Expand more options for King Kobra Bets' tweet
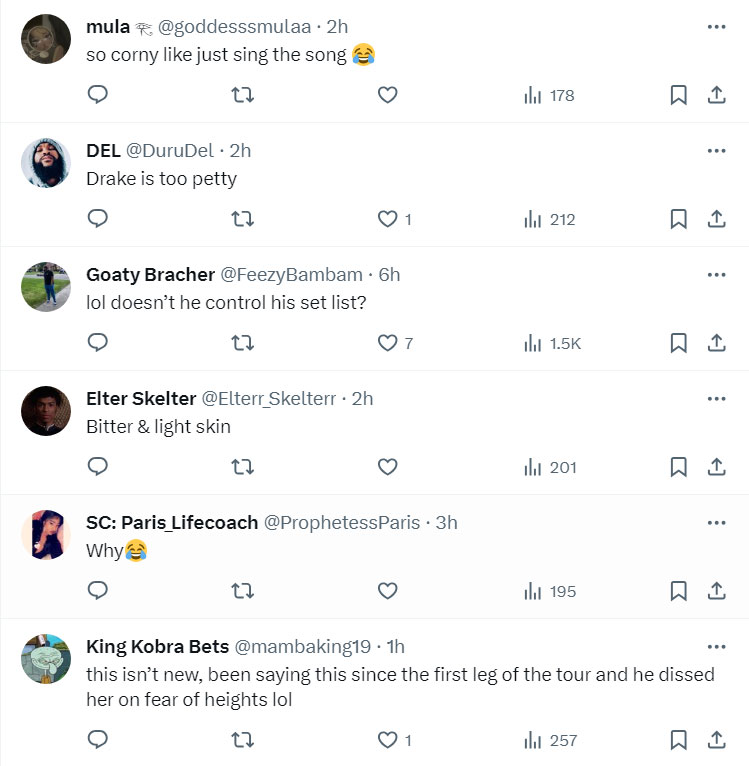 pos(716,647)
